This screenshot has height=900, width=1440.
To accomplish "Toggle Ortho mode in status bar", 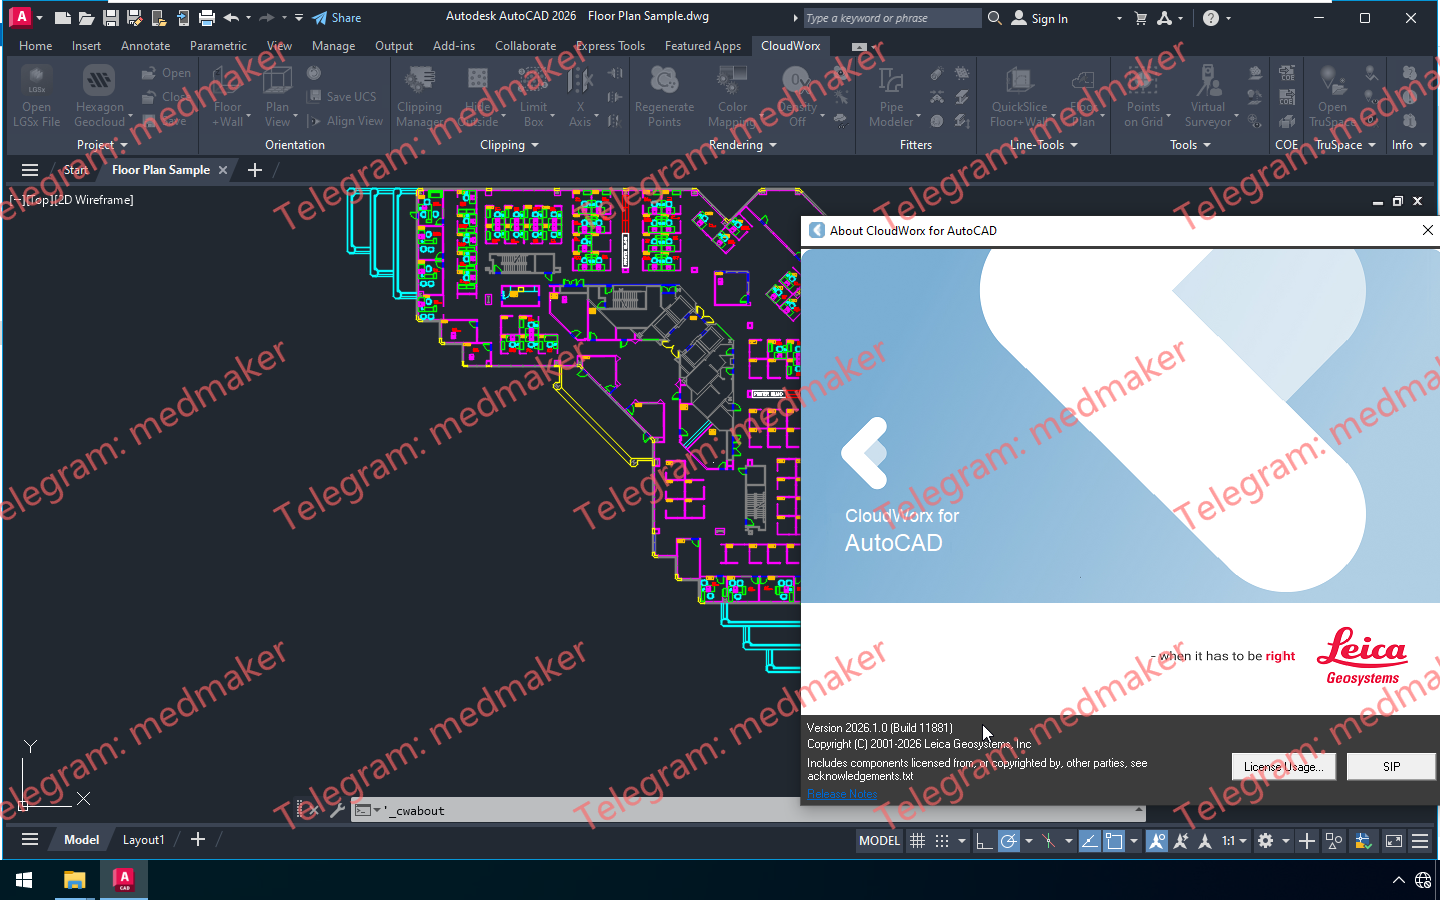I will (x=984, y=841).
